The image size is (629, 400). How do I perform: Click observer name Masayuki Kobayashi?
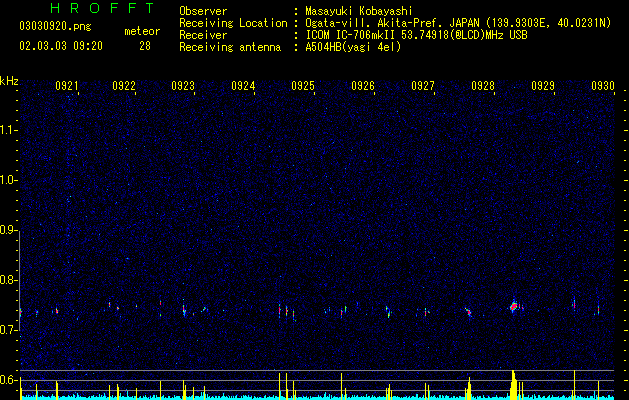359,11
